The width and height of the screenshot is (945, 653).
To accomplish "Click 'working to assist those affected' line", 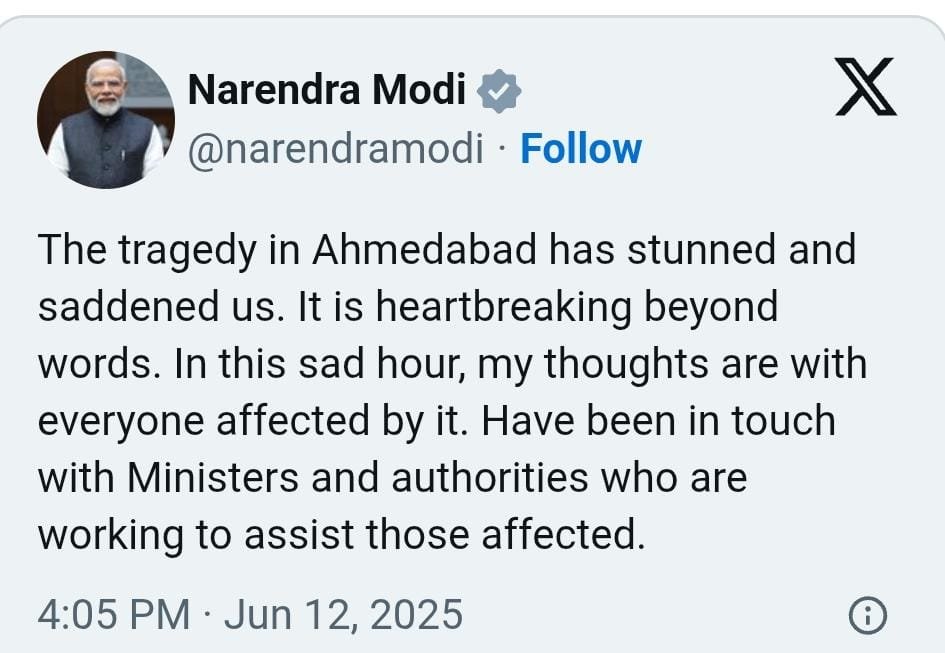I will pos(340,535).
